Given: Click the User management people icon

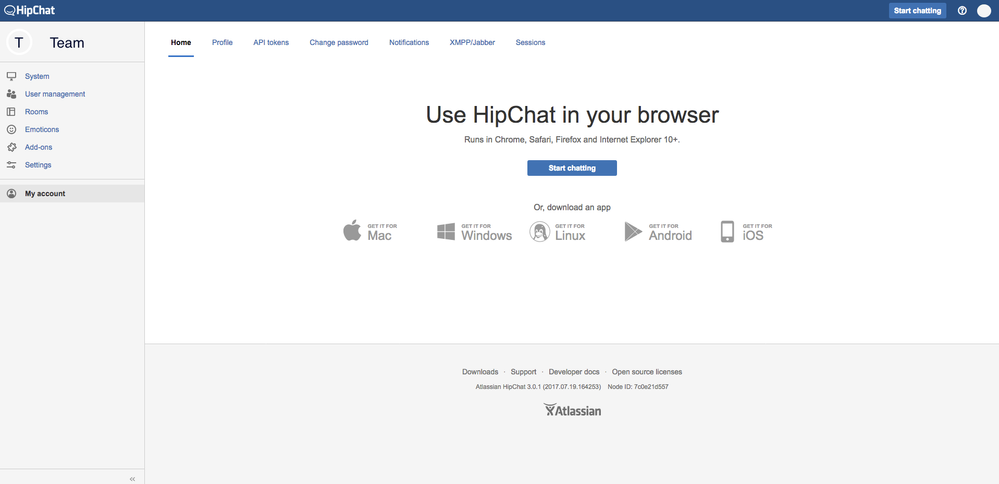Looking at the screenshot, I should pyautogui.click(x=11, y=94).
